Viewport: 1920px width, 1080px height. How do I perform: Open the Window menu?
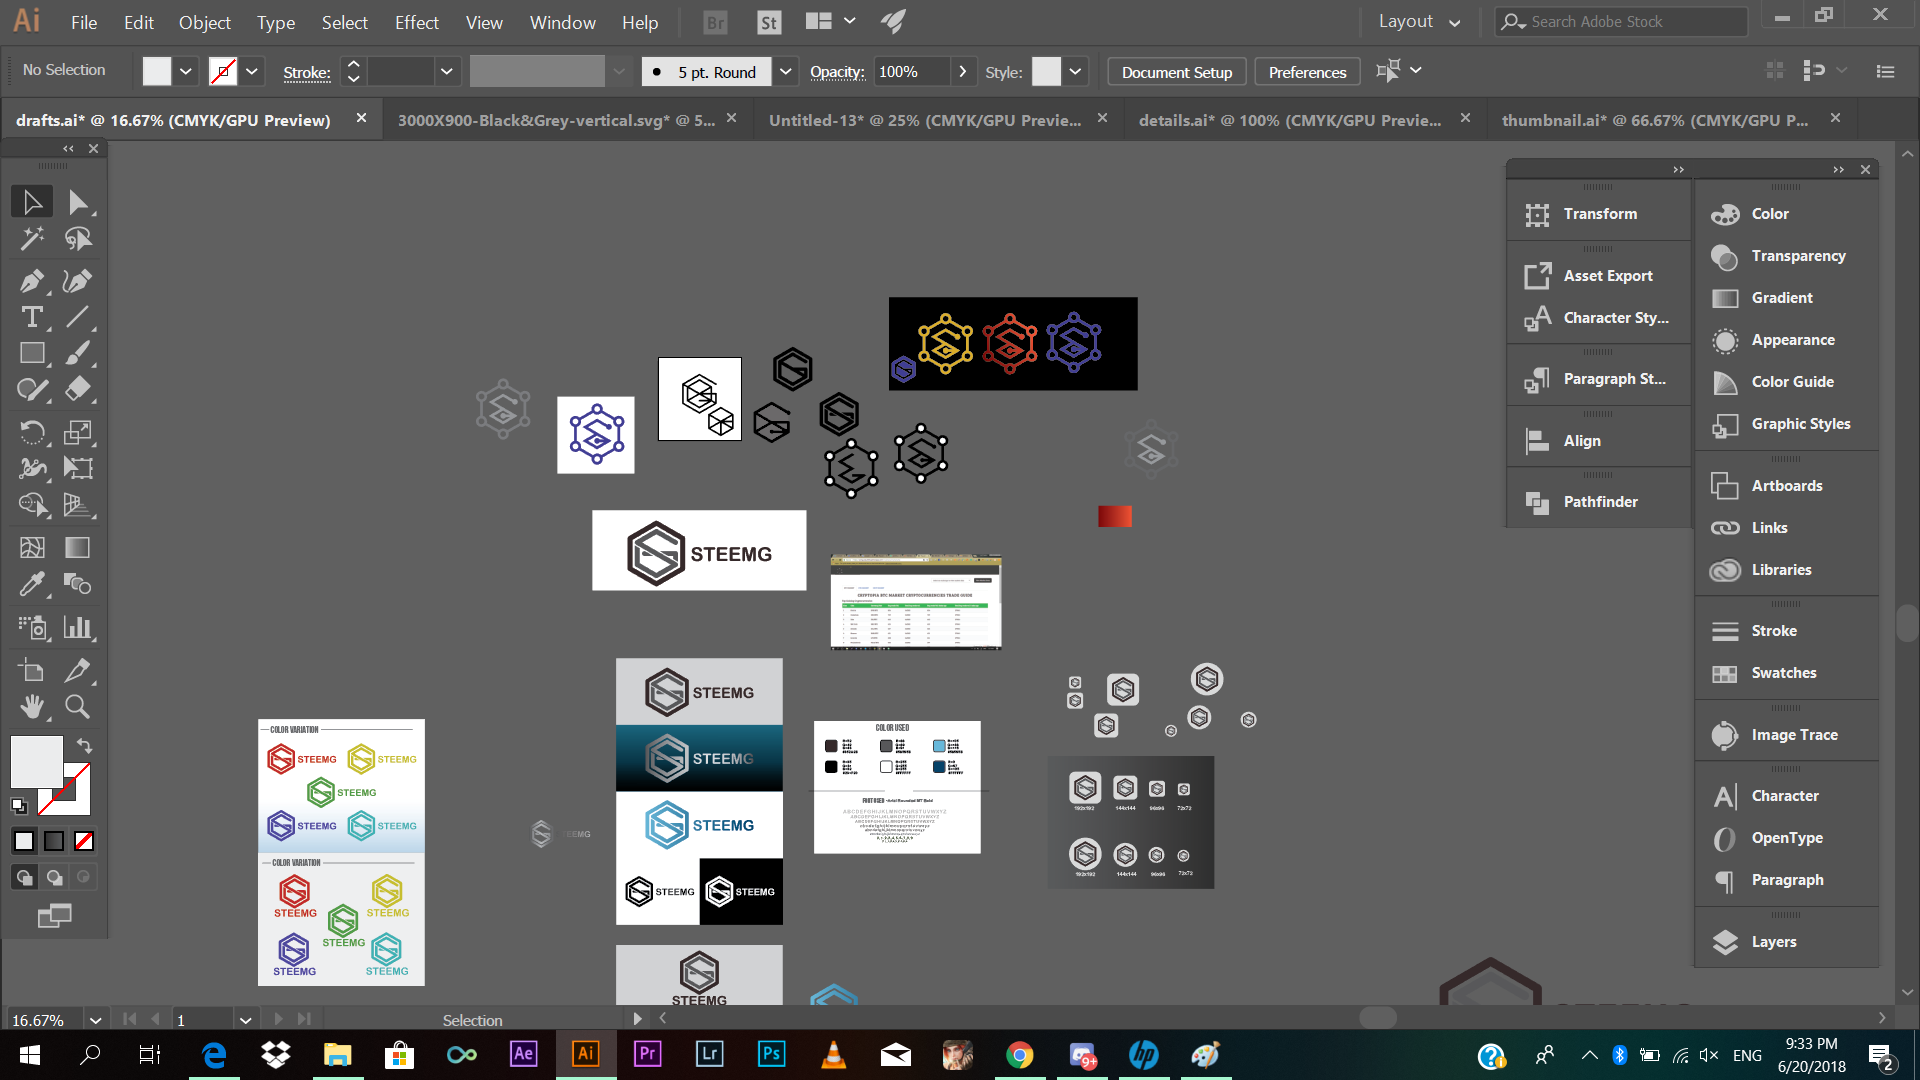pyautogui.click(x=562, y=22)
